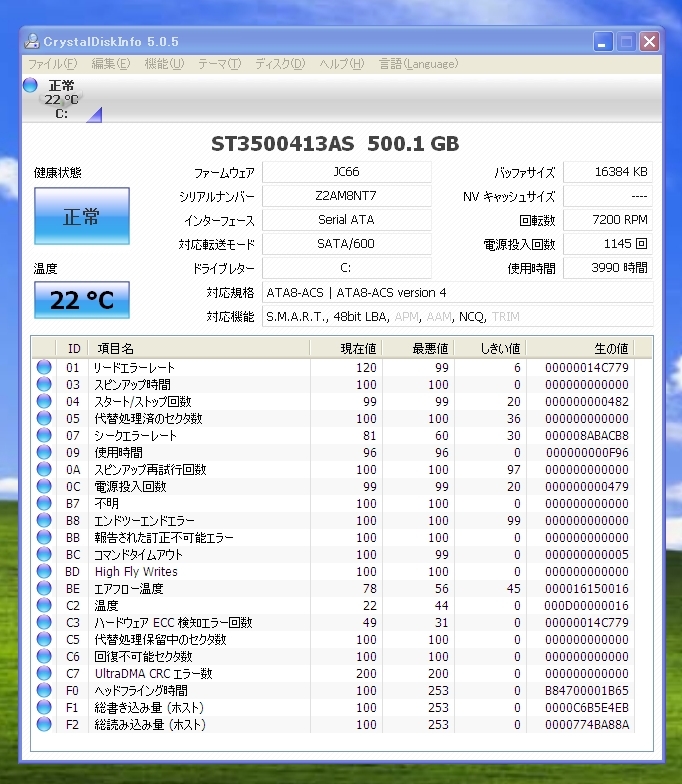Image resolution: width=682 pixels, height=784 pixels.
Task: Click the status orb in B7 不明 row
Action: [44, 503]
